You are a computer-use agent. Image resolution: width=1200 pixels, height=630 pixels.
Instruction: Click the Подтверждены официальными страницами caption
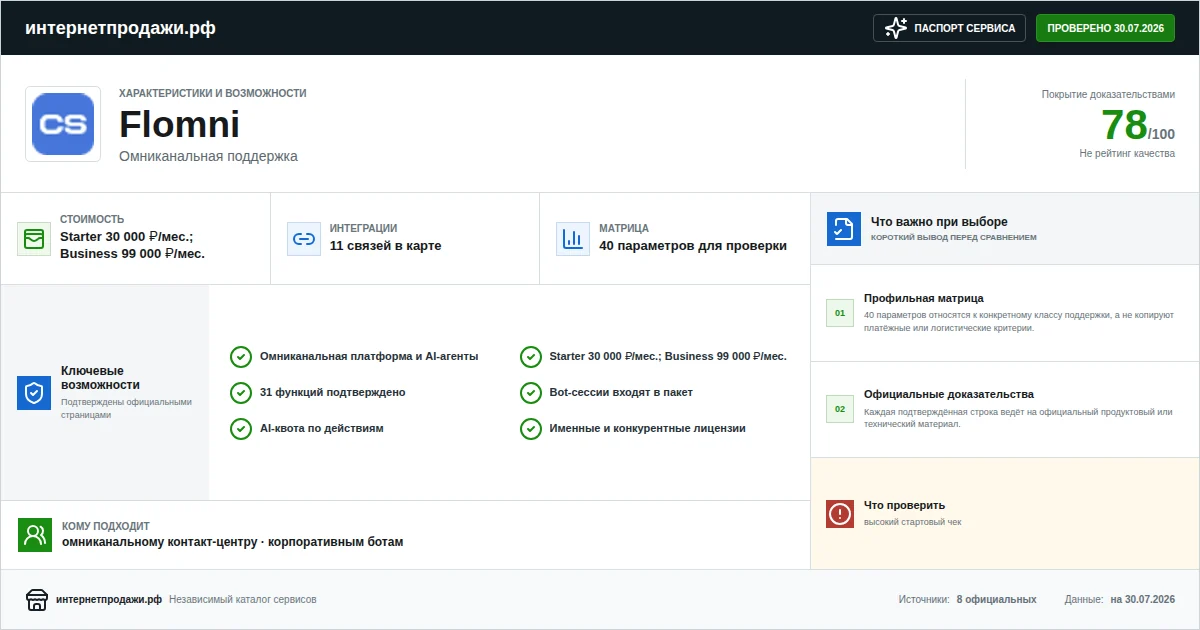pyautogui.click(x=126, y=408)
